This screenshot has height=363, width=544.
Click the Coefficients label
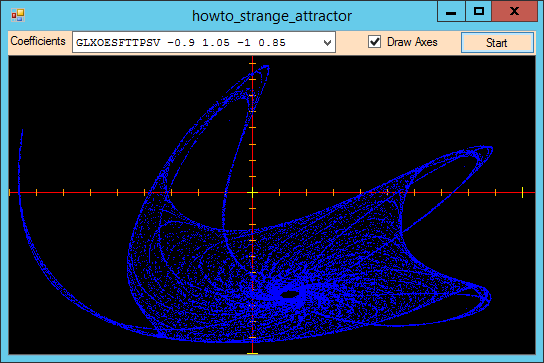coord(38,41)
